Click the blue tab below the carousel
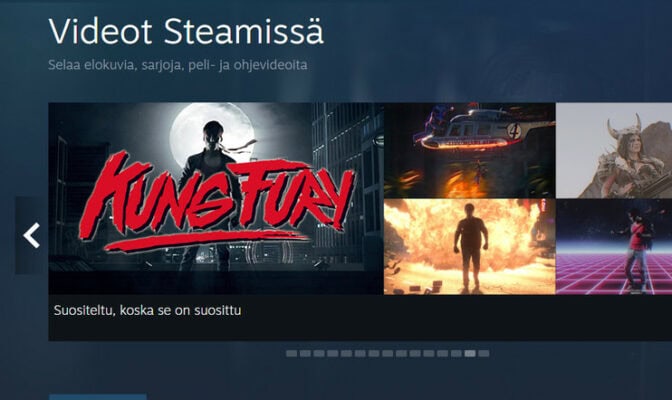 click(98, 397)
